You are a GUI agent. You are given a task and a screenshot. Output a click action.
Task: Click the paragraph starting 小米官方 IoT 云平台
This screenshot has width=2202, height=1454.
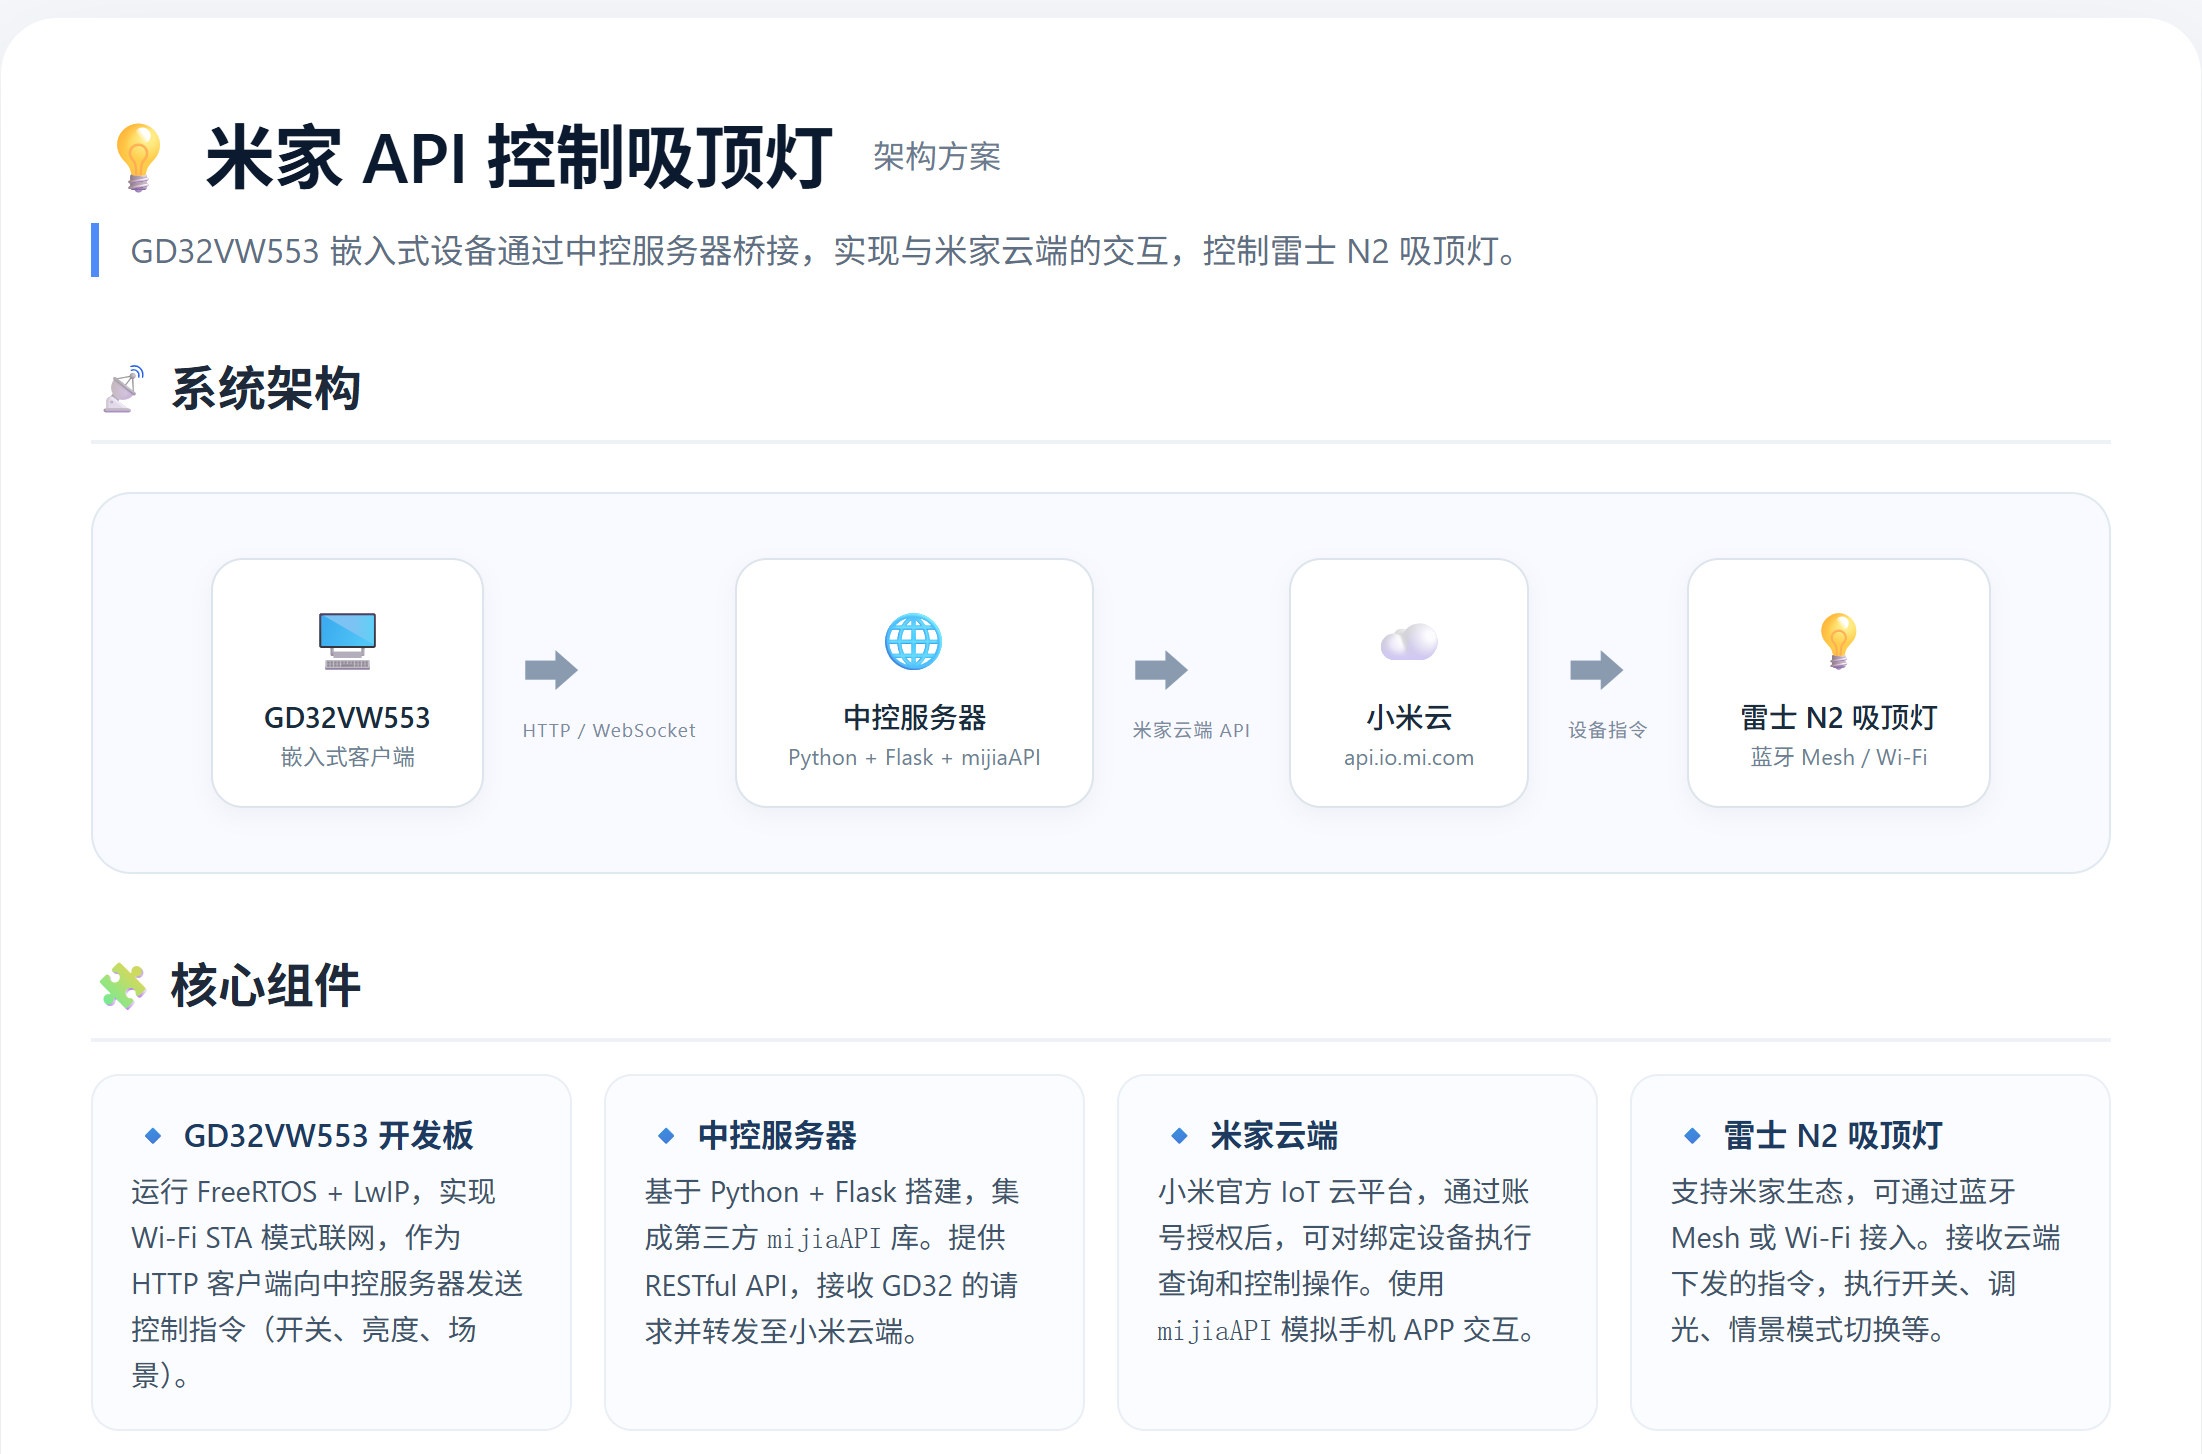1347,1260
